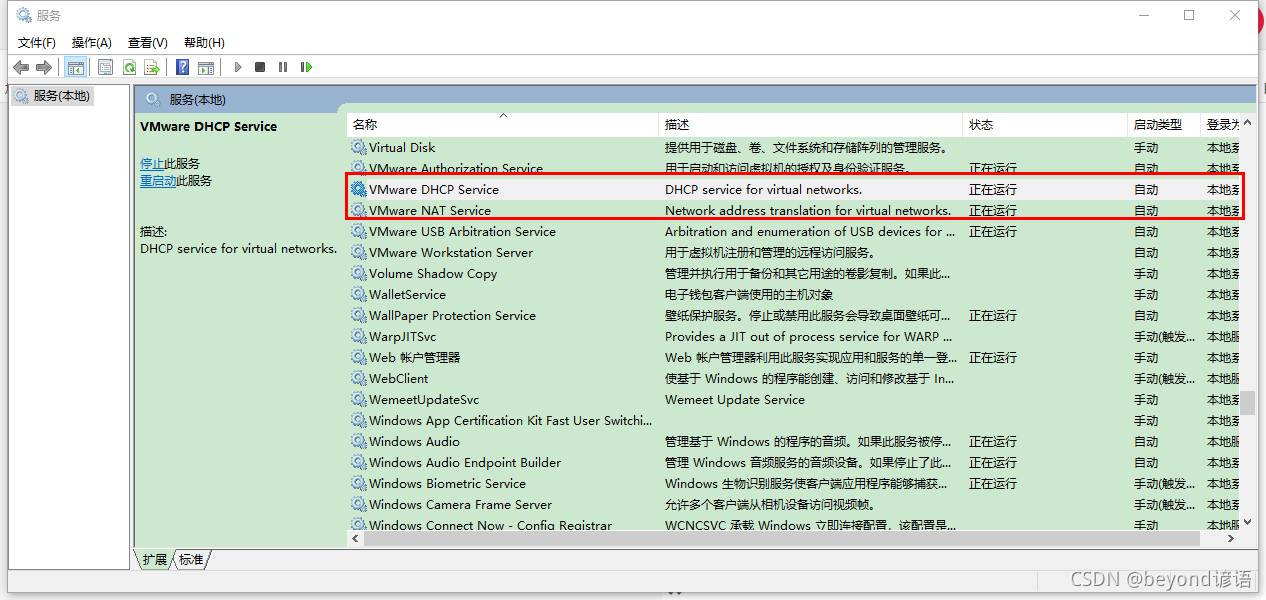Select the Windows App Certification Kit Fast User row
This screenshot has width=1266, height=600.
pyautogui.click(x=795, y=420)
